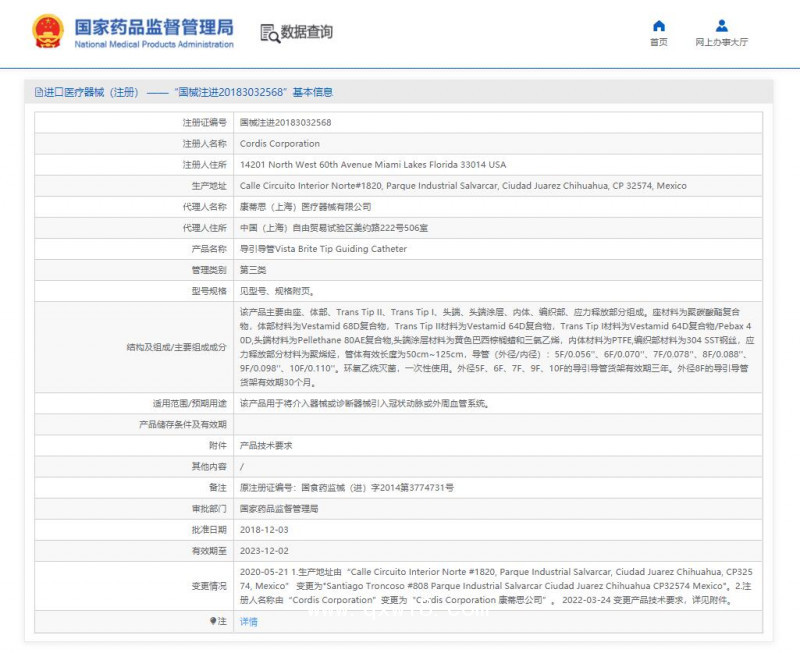Click the 数据查询 heading text
800x653 pixels.
(x=307, y=32)
